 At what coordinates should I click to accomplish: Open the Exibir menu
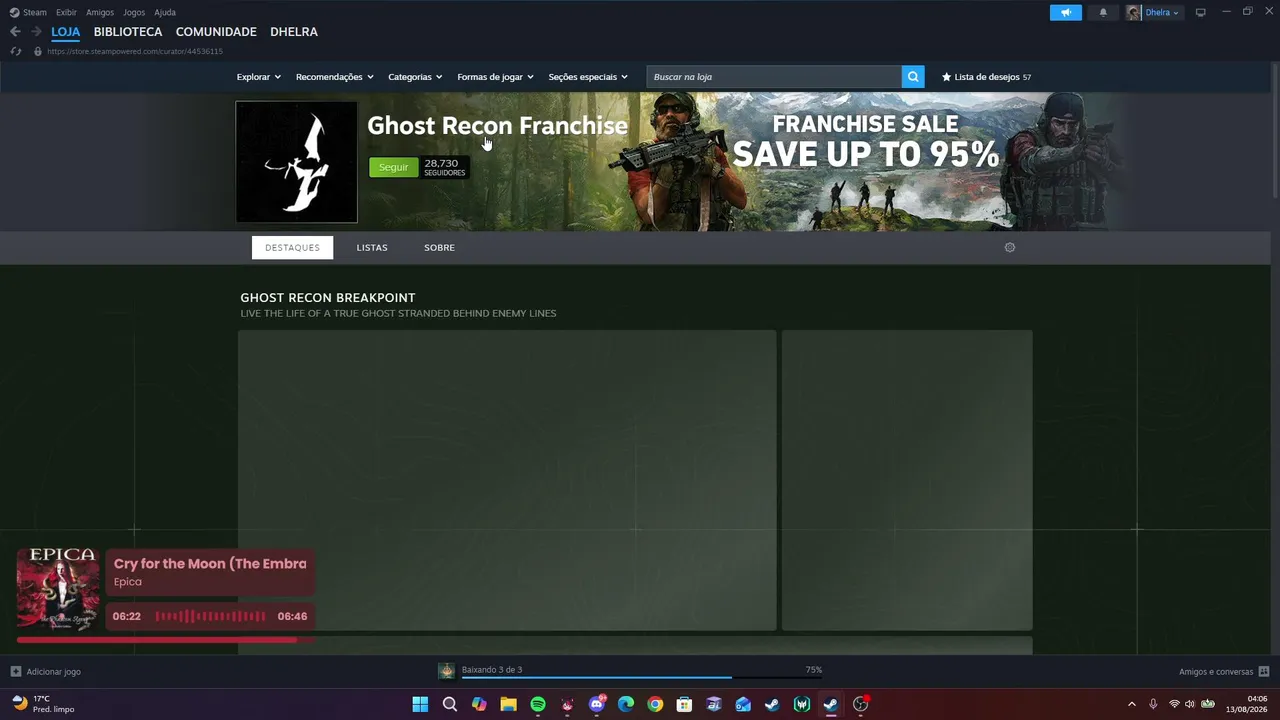(x=66, y=13)
